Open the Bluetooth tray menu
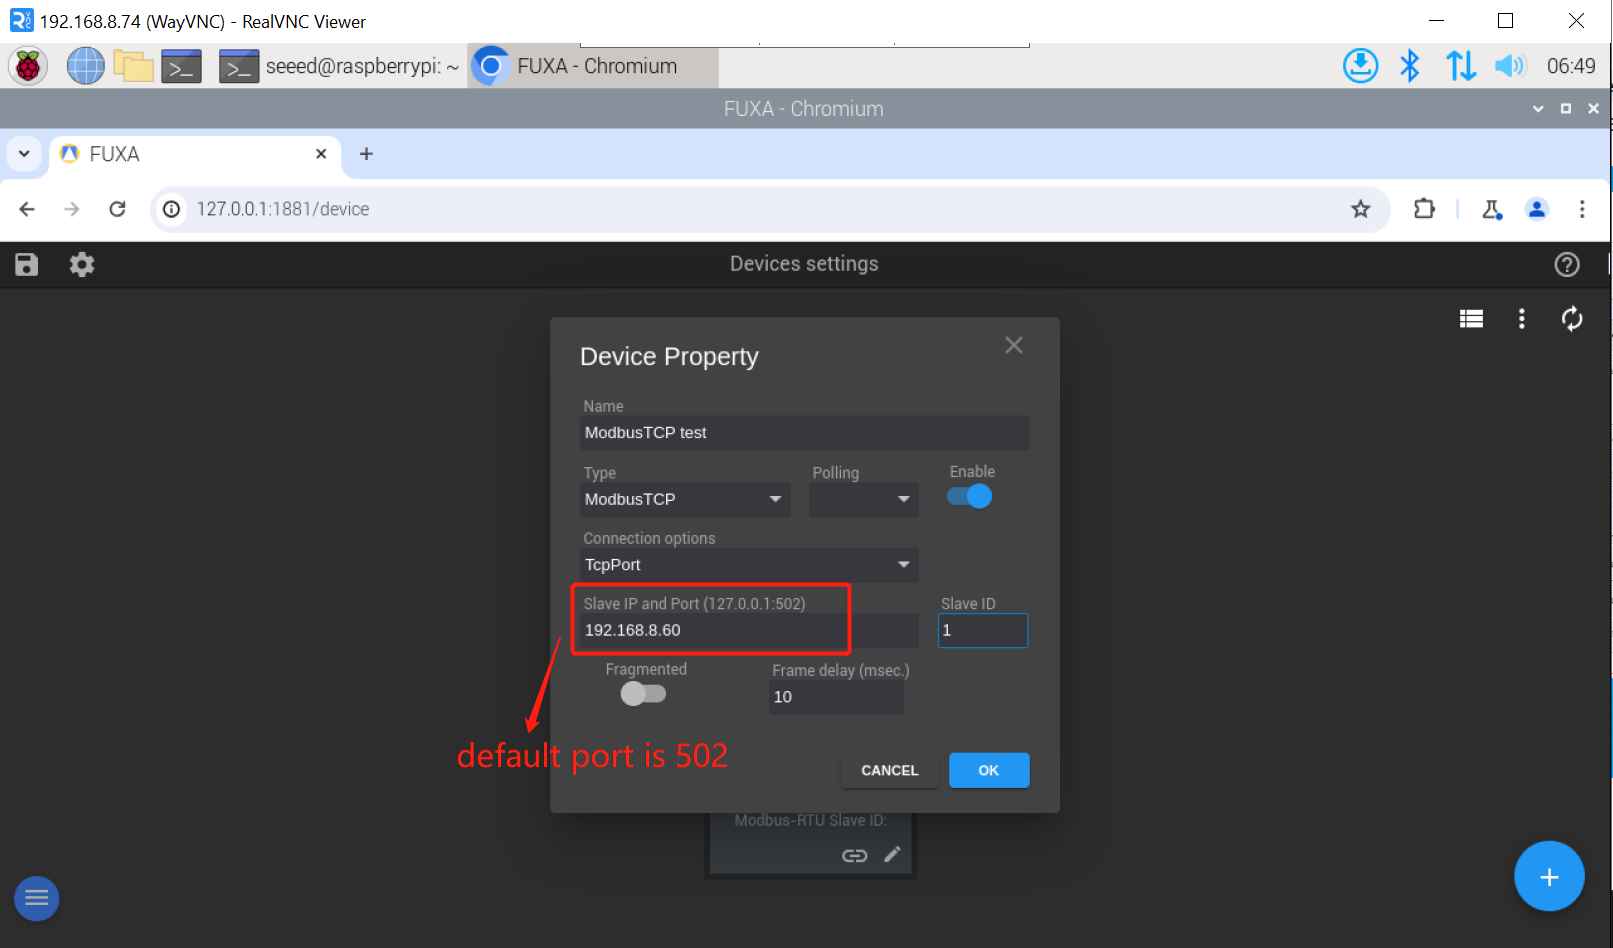 click(1410, 66)
